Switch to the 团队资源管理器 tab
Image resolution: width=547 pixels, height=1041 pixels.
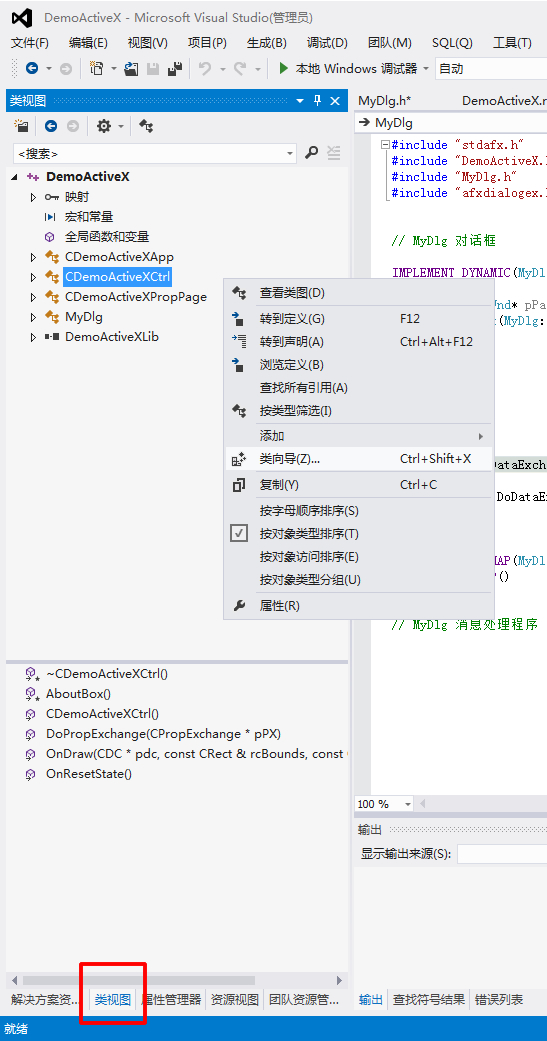304,999
